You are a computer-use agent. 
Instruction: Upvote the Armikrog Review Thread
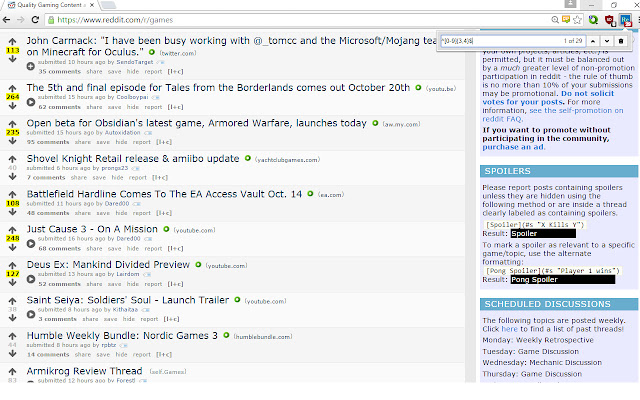pos(13,372)
